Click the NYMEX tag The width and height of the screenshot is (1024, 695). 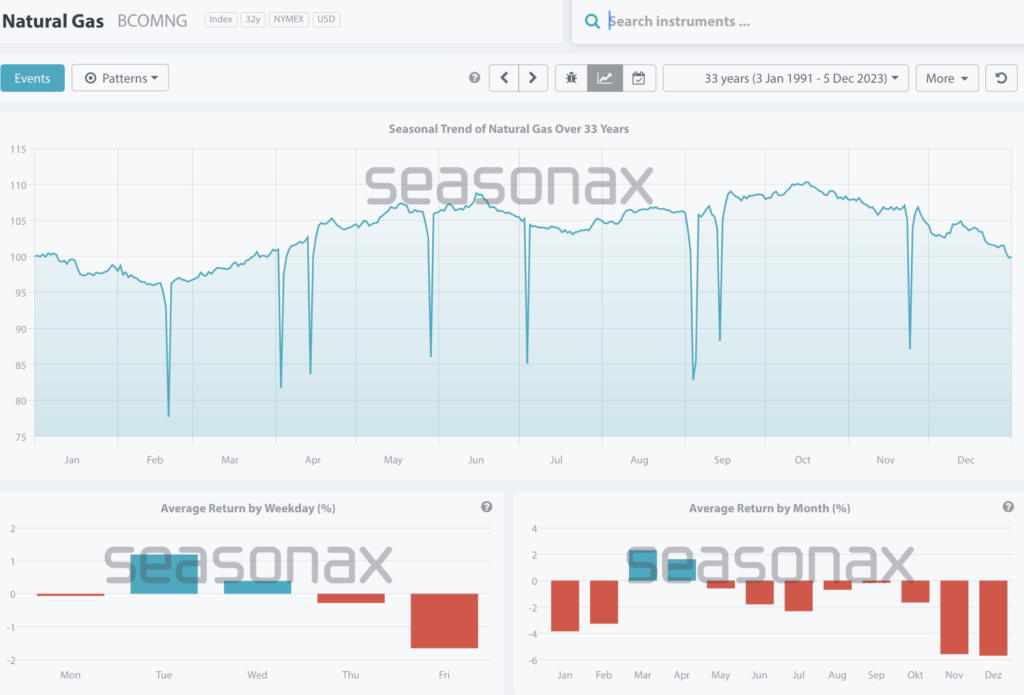pyautogui.click(x=289, y=20)
